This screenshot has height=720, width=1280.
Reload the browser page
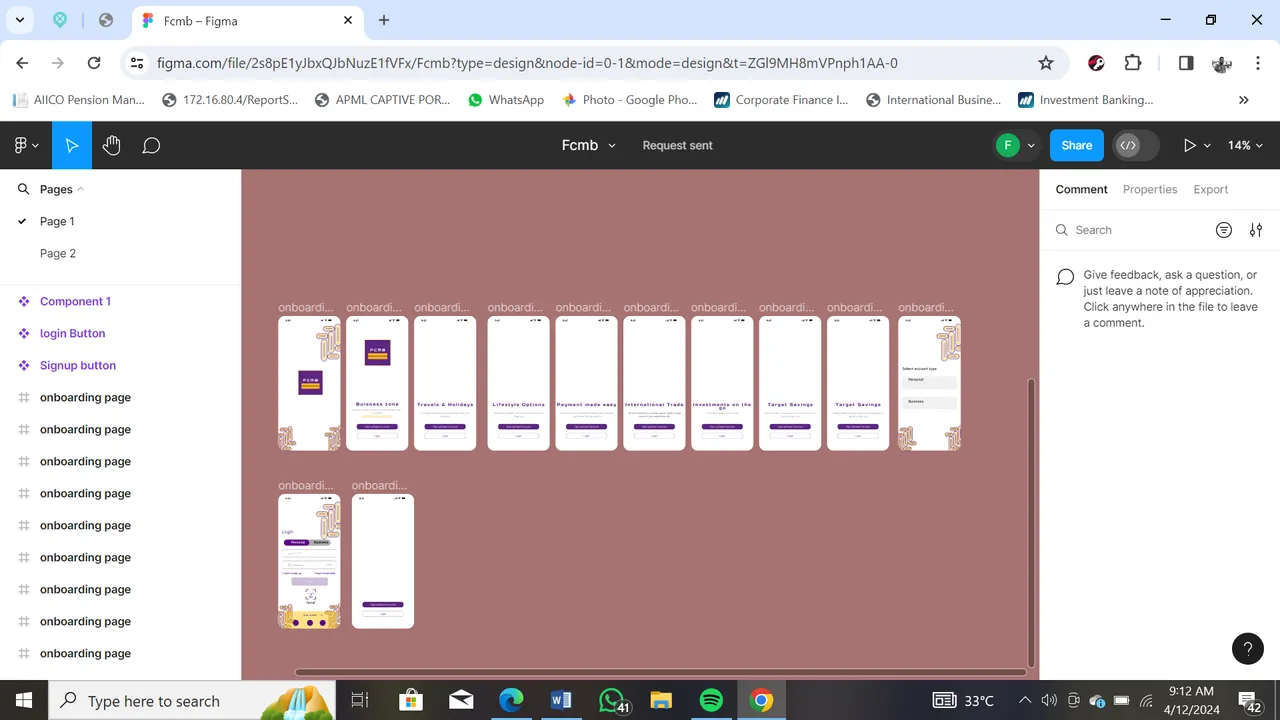coord(94,63)
